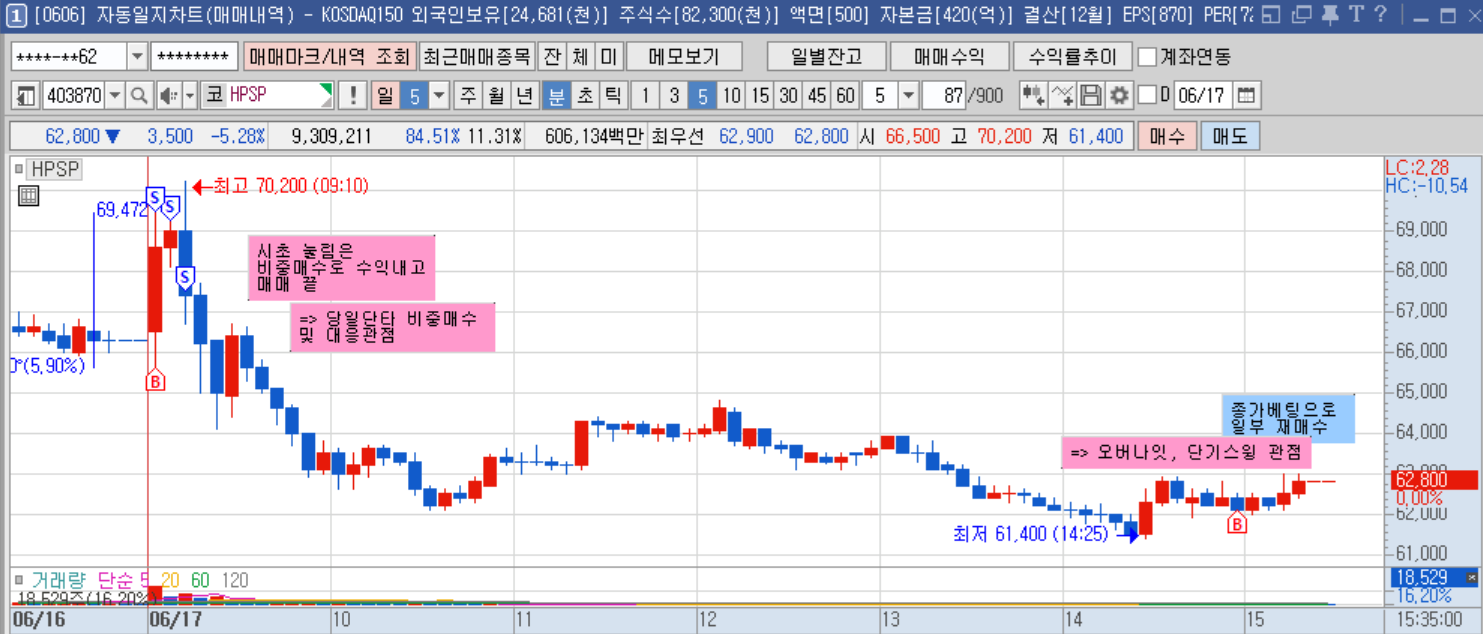Click 일별잔고 button

click(x=826, y=57)
